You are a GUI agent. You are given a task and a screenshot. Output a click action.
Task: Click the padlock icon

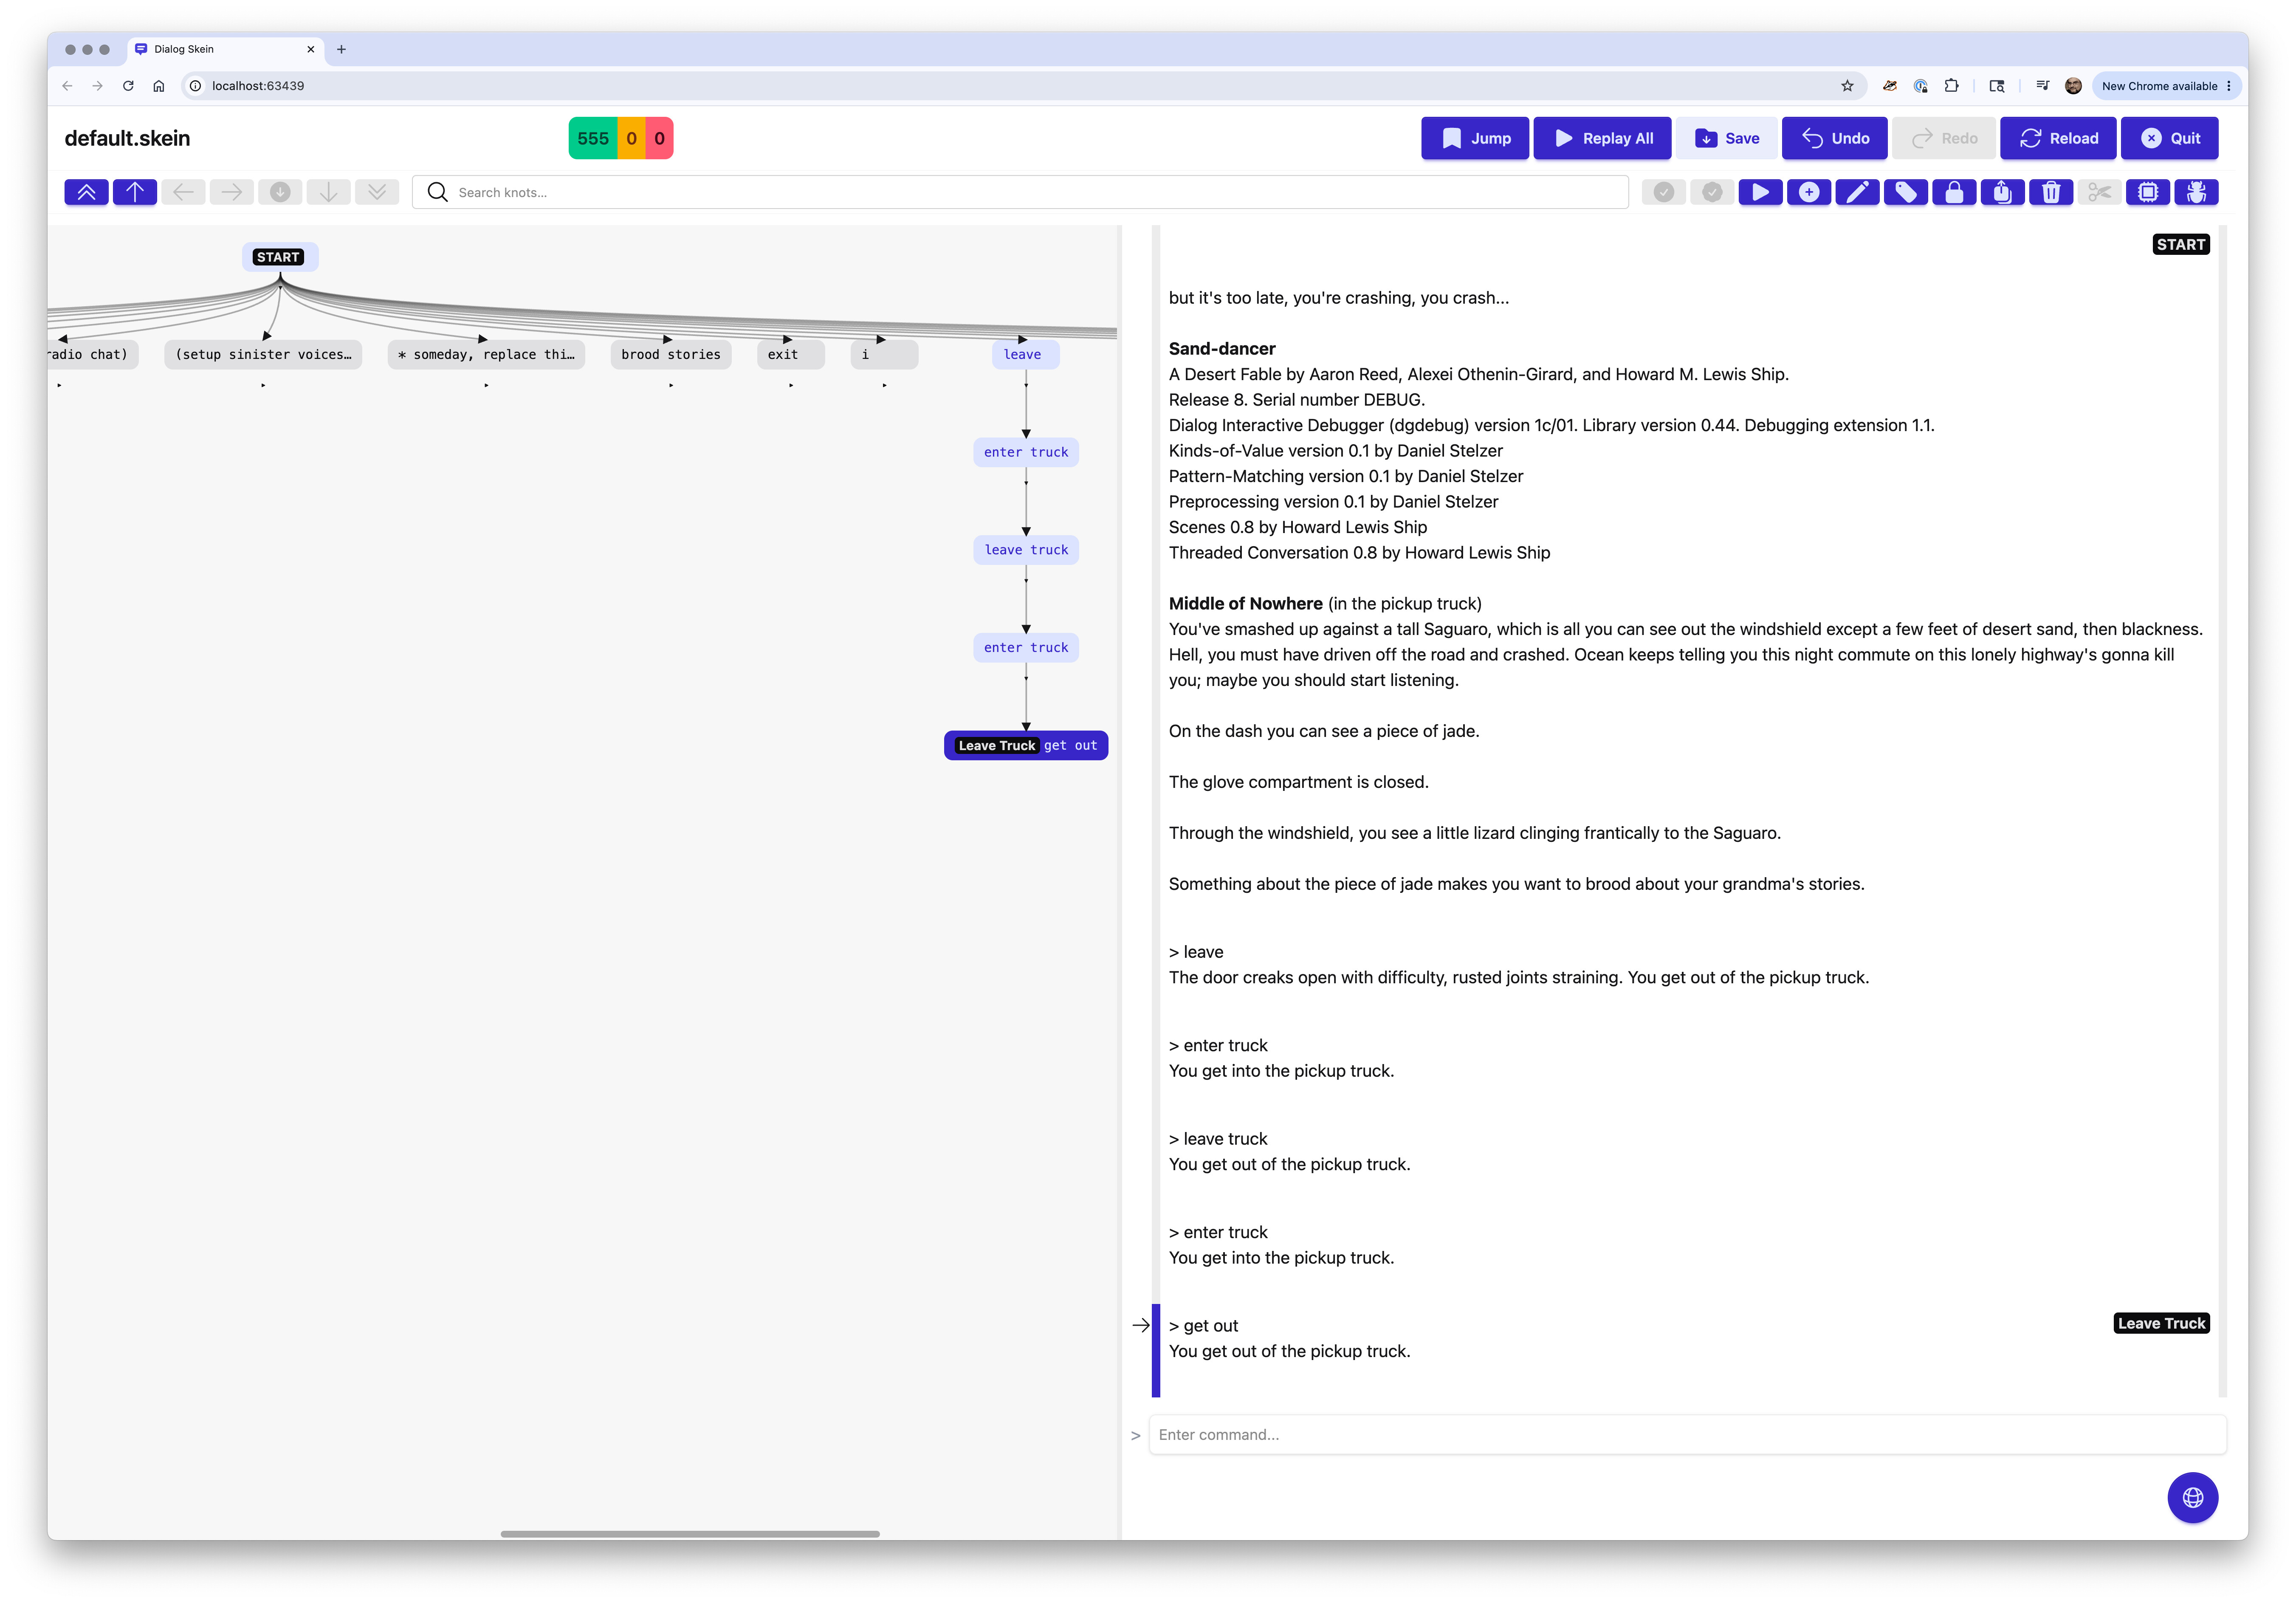(1954, 192)
